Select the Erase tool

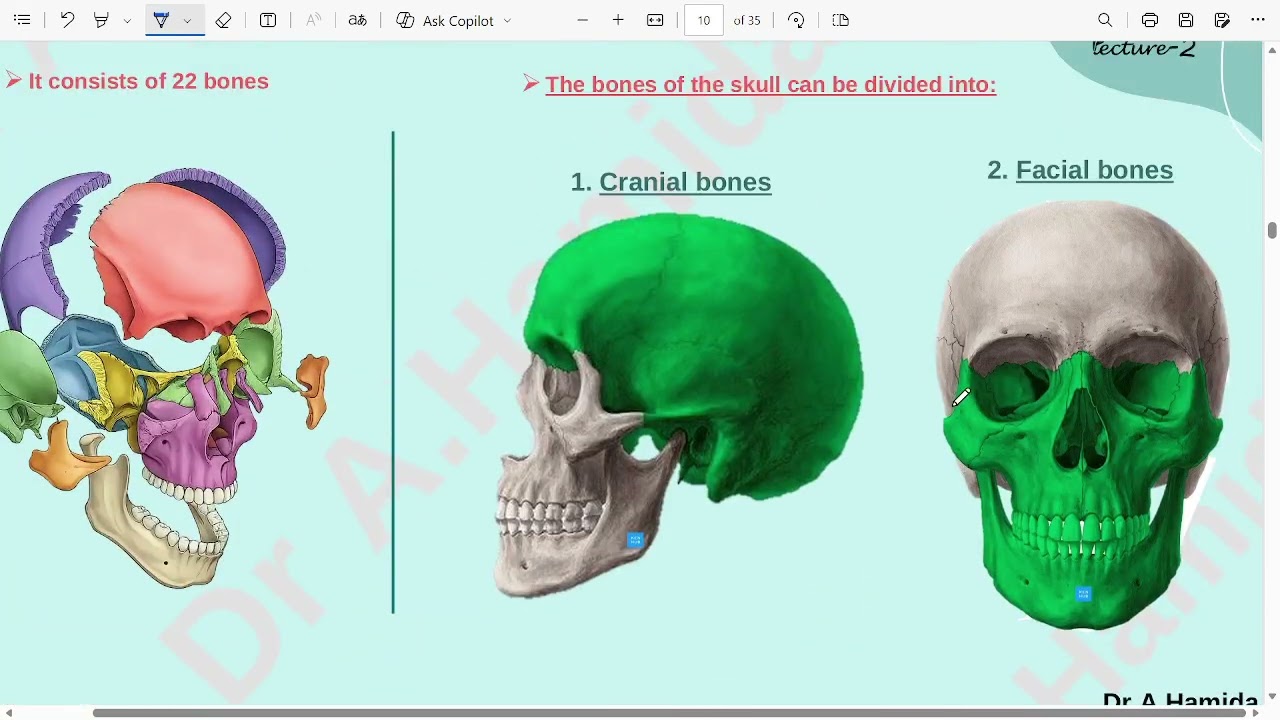click(x=224, y=20)
